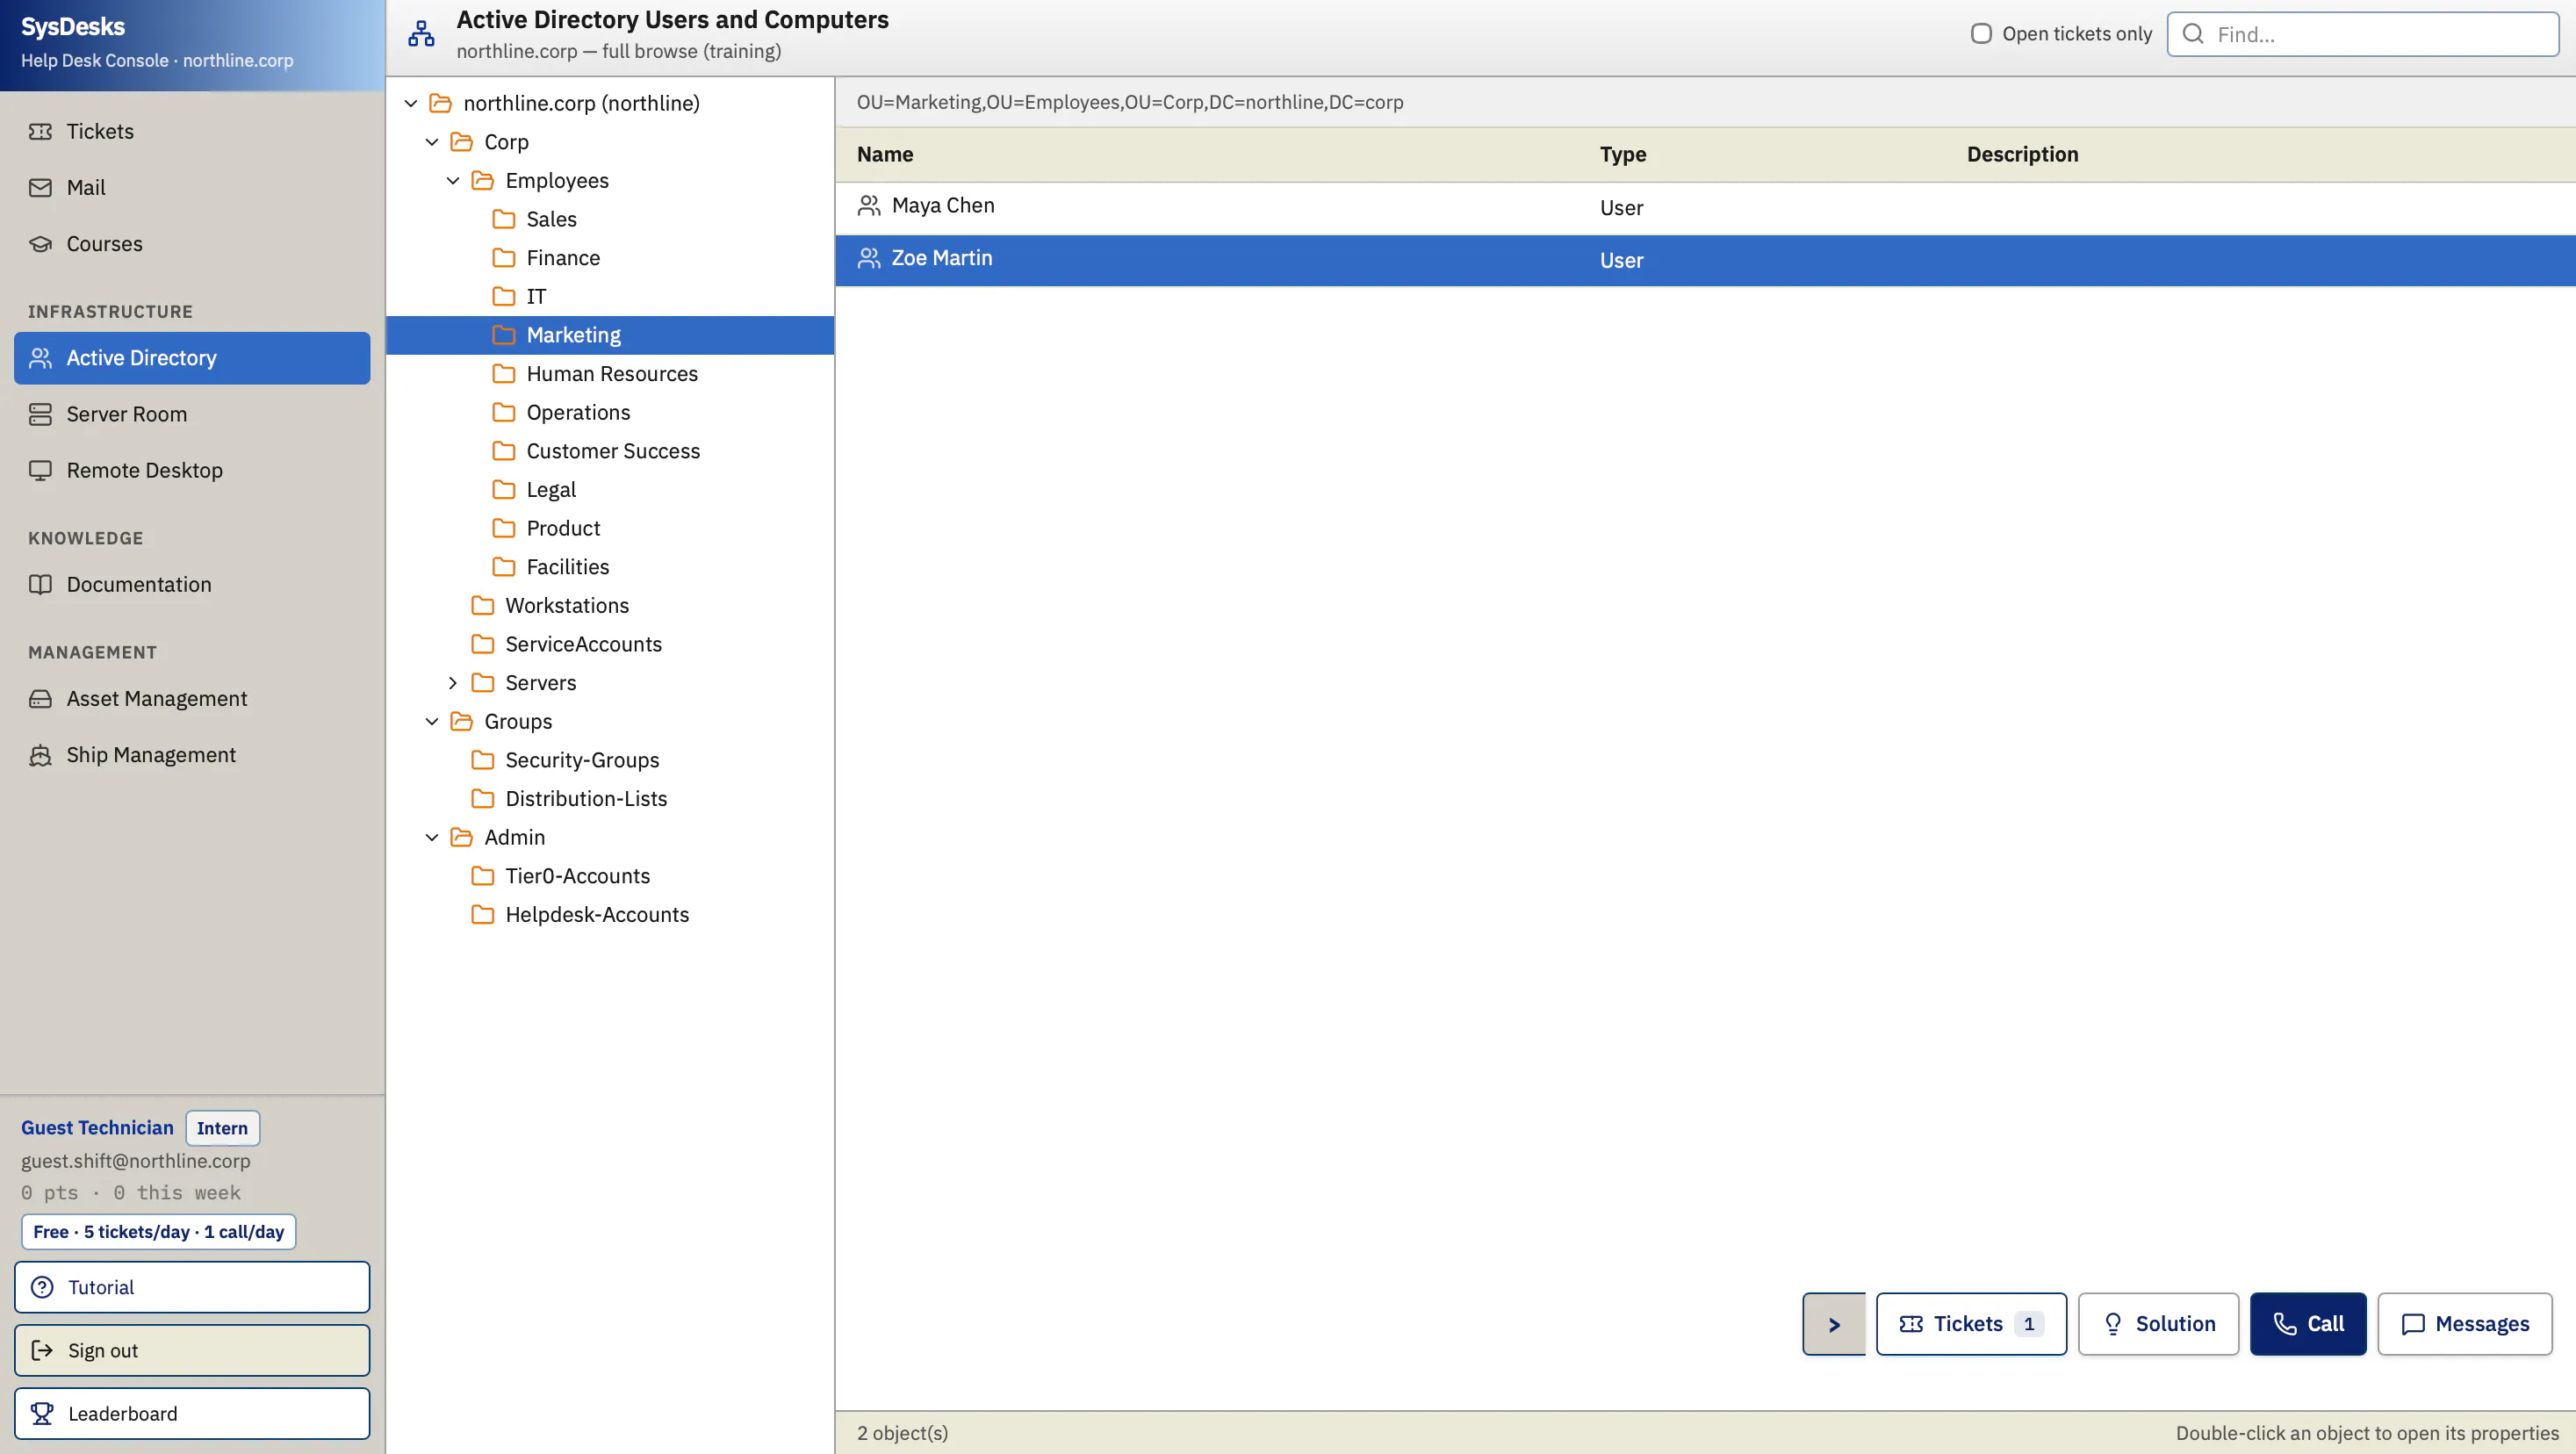Click the ticket icon on bottom Tickets button
The width and height of the screenshot is (2576, 1454).
1911,1324
